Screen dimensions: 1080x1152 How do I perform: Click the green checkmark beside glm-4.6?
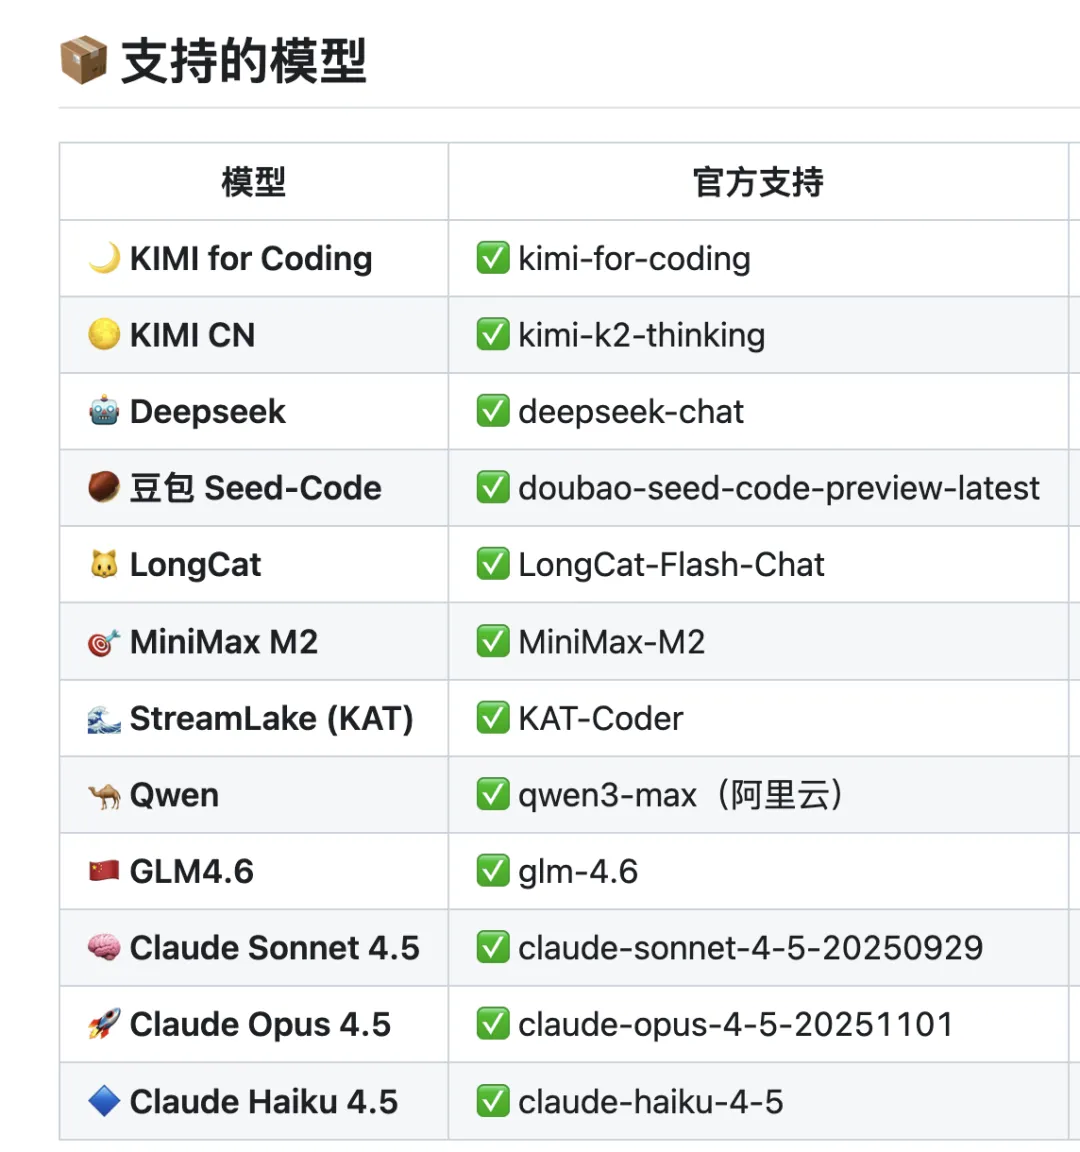[493, 872]
